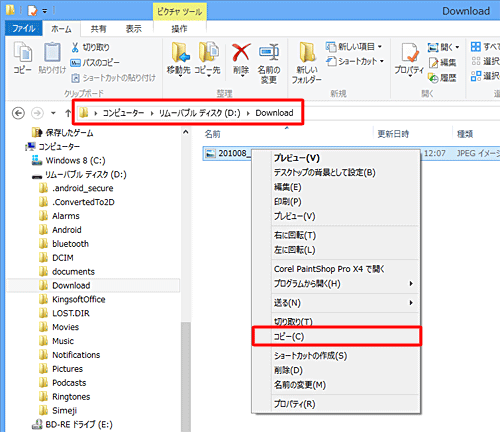Image resolution: width=500 pixels, height=432 pixels.
Task: Click the Properties (プロパティ) ribbon icon
Action: (x=409, y=53)
